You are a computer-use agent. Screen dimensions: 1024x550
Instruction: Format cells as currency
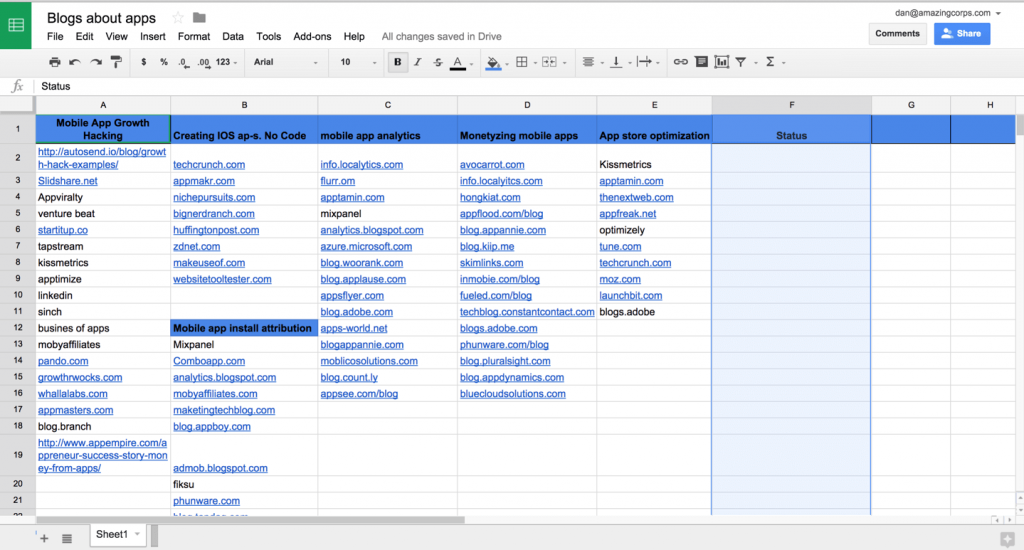pyautogui.click(x=144, y=62)
